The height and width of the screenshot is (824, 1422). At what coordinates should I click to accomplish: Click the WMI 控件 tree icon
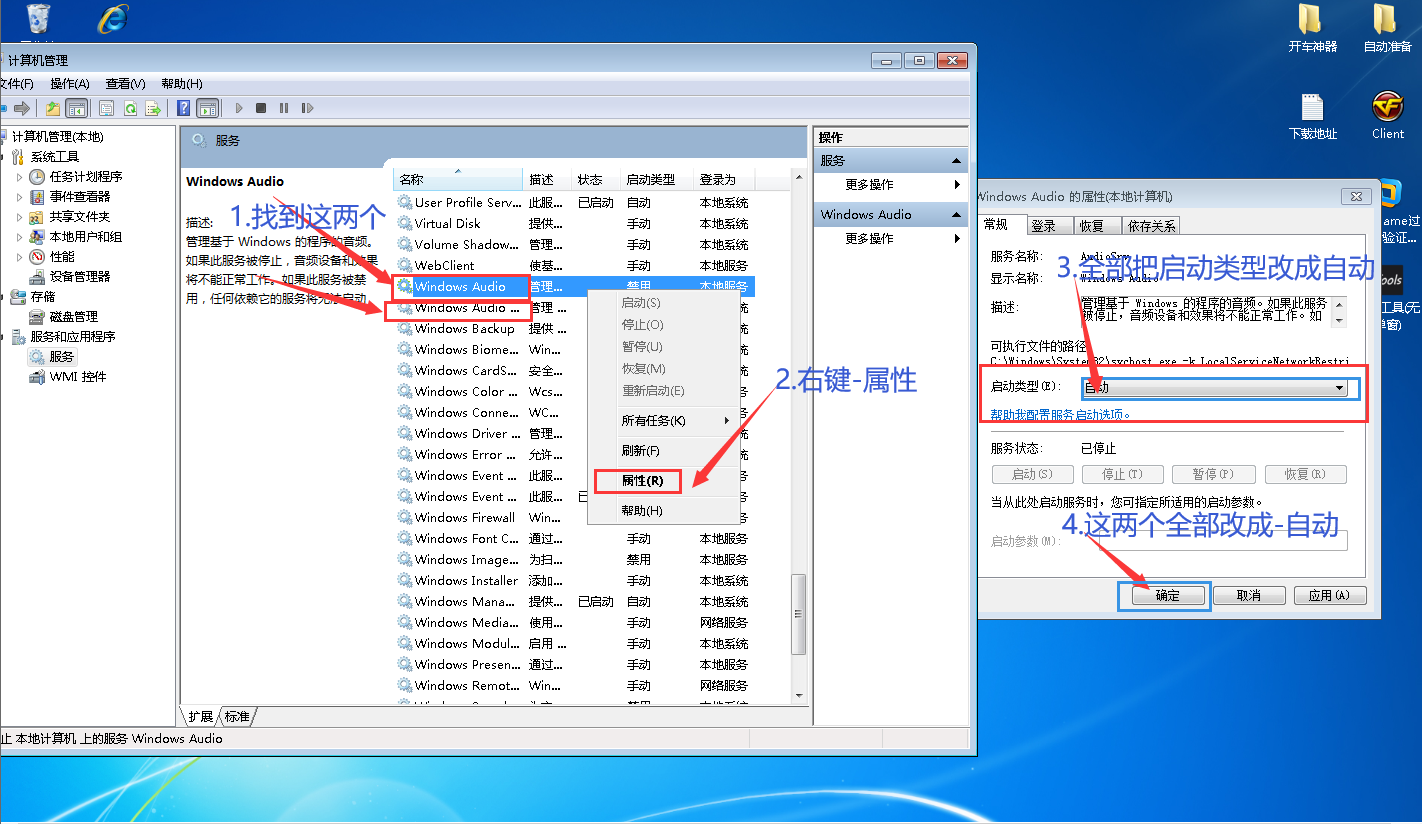pos(37,376)
